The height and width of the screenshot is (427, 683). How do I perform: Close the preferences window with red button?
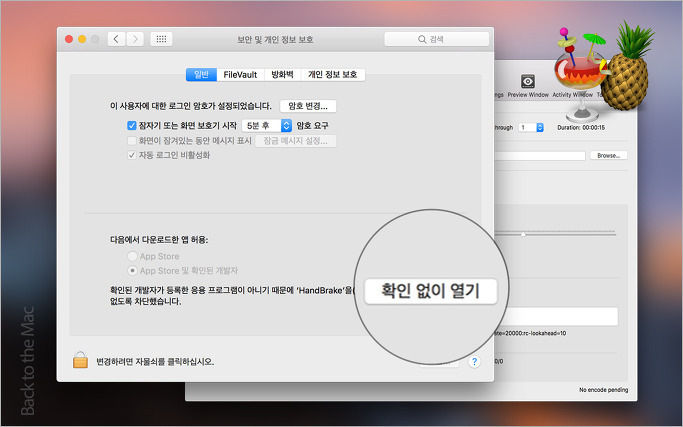69,39
